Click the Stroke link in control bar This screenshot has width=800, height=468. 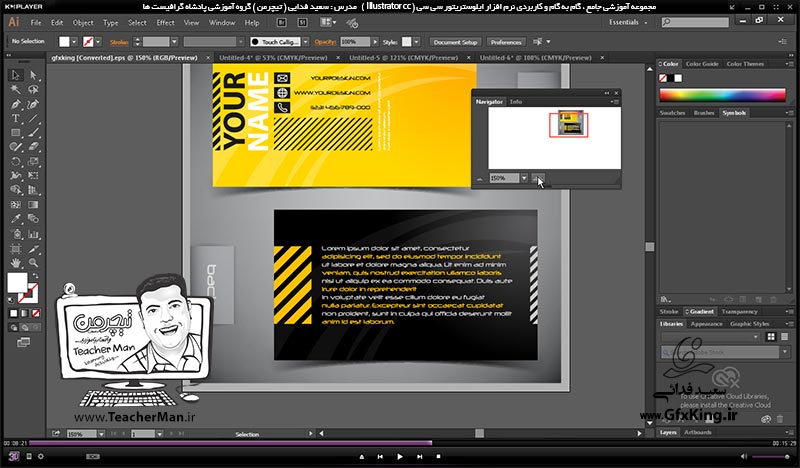[x=119, y=42]
